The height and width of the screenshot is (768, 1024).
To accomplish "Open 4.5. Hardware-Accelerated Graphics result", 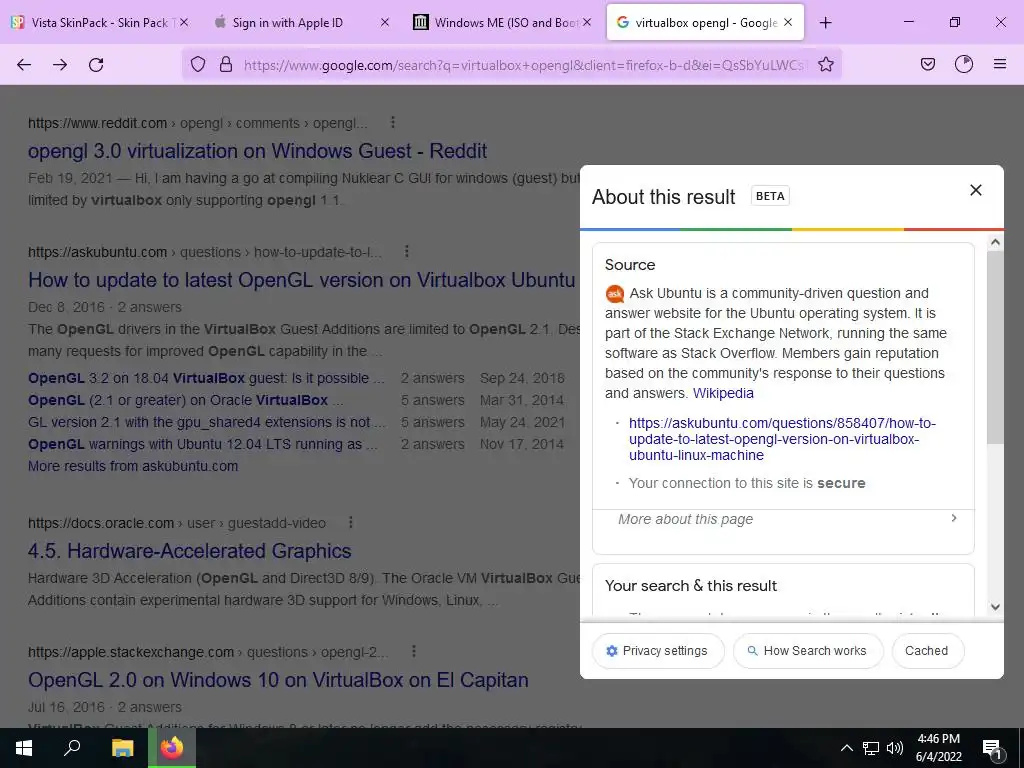I will point(189,551).
